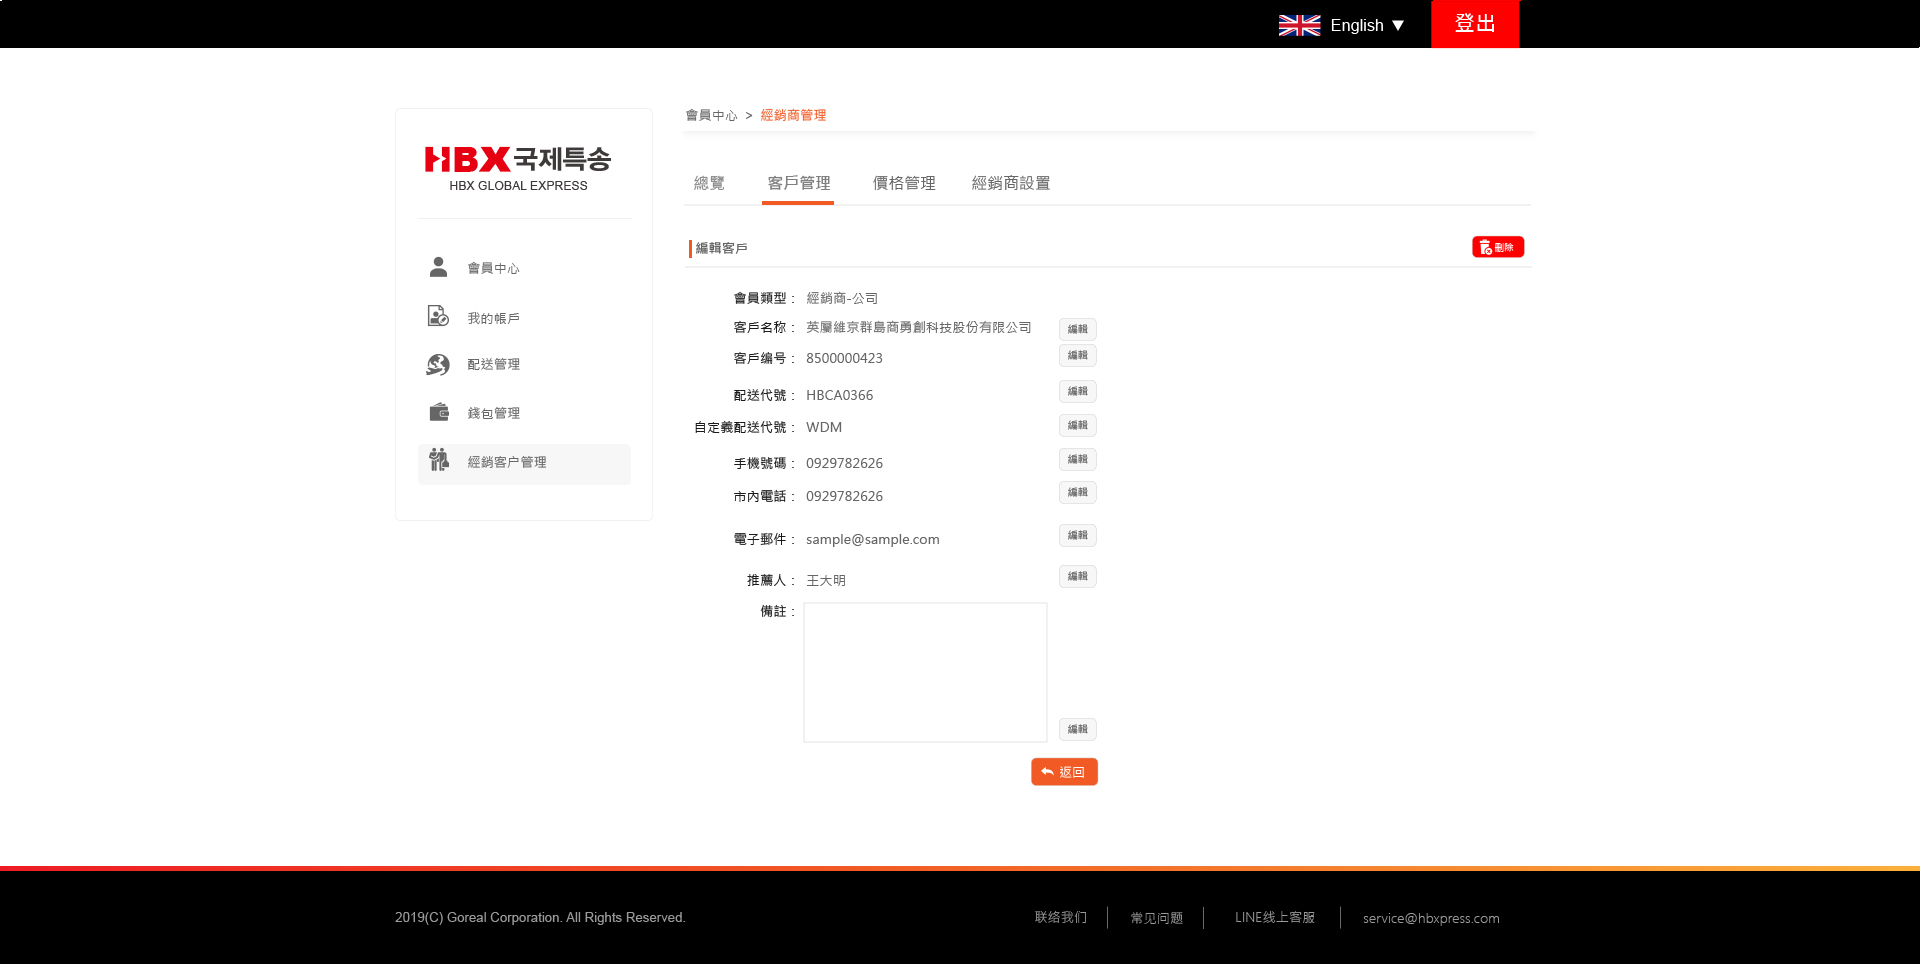This screenshot has width=1920, height=964.
Task: Click the UK flag icon
Action: tap(1299, 25)
